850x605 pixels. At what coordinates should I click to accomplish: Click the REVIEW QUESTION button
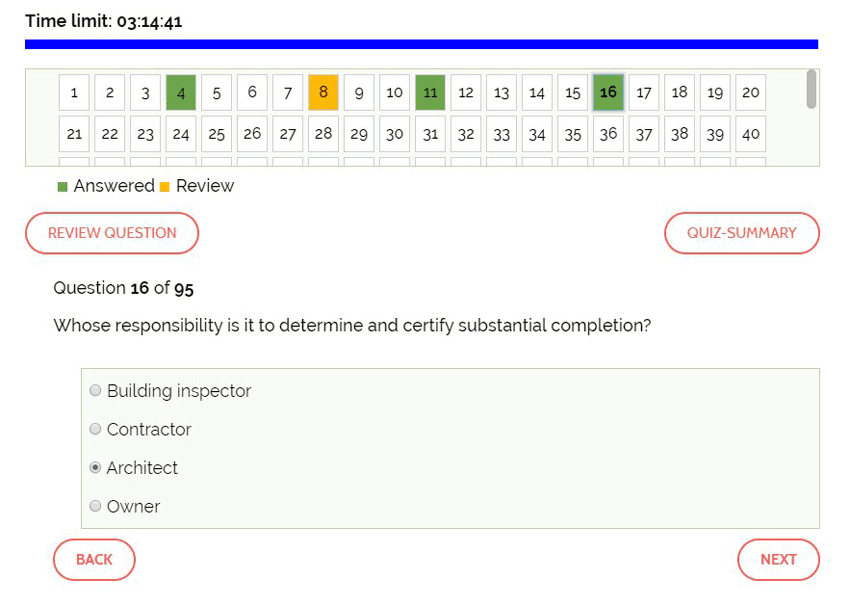(112, 233)
